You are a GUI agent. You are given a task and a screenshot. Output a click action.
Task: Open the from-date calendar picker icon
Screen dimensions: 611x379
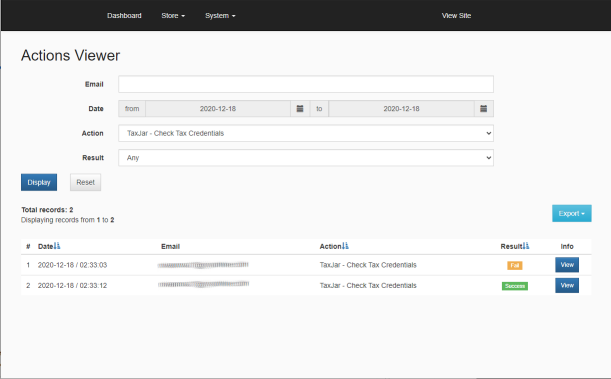(300, 109)
